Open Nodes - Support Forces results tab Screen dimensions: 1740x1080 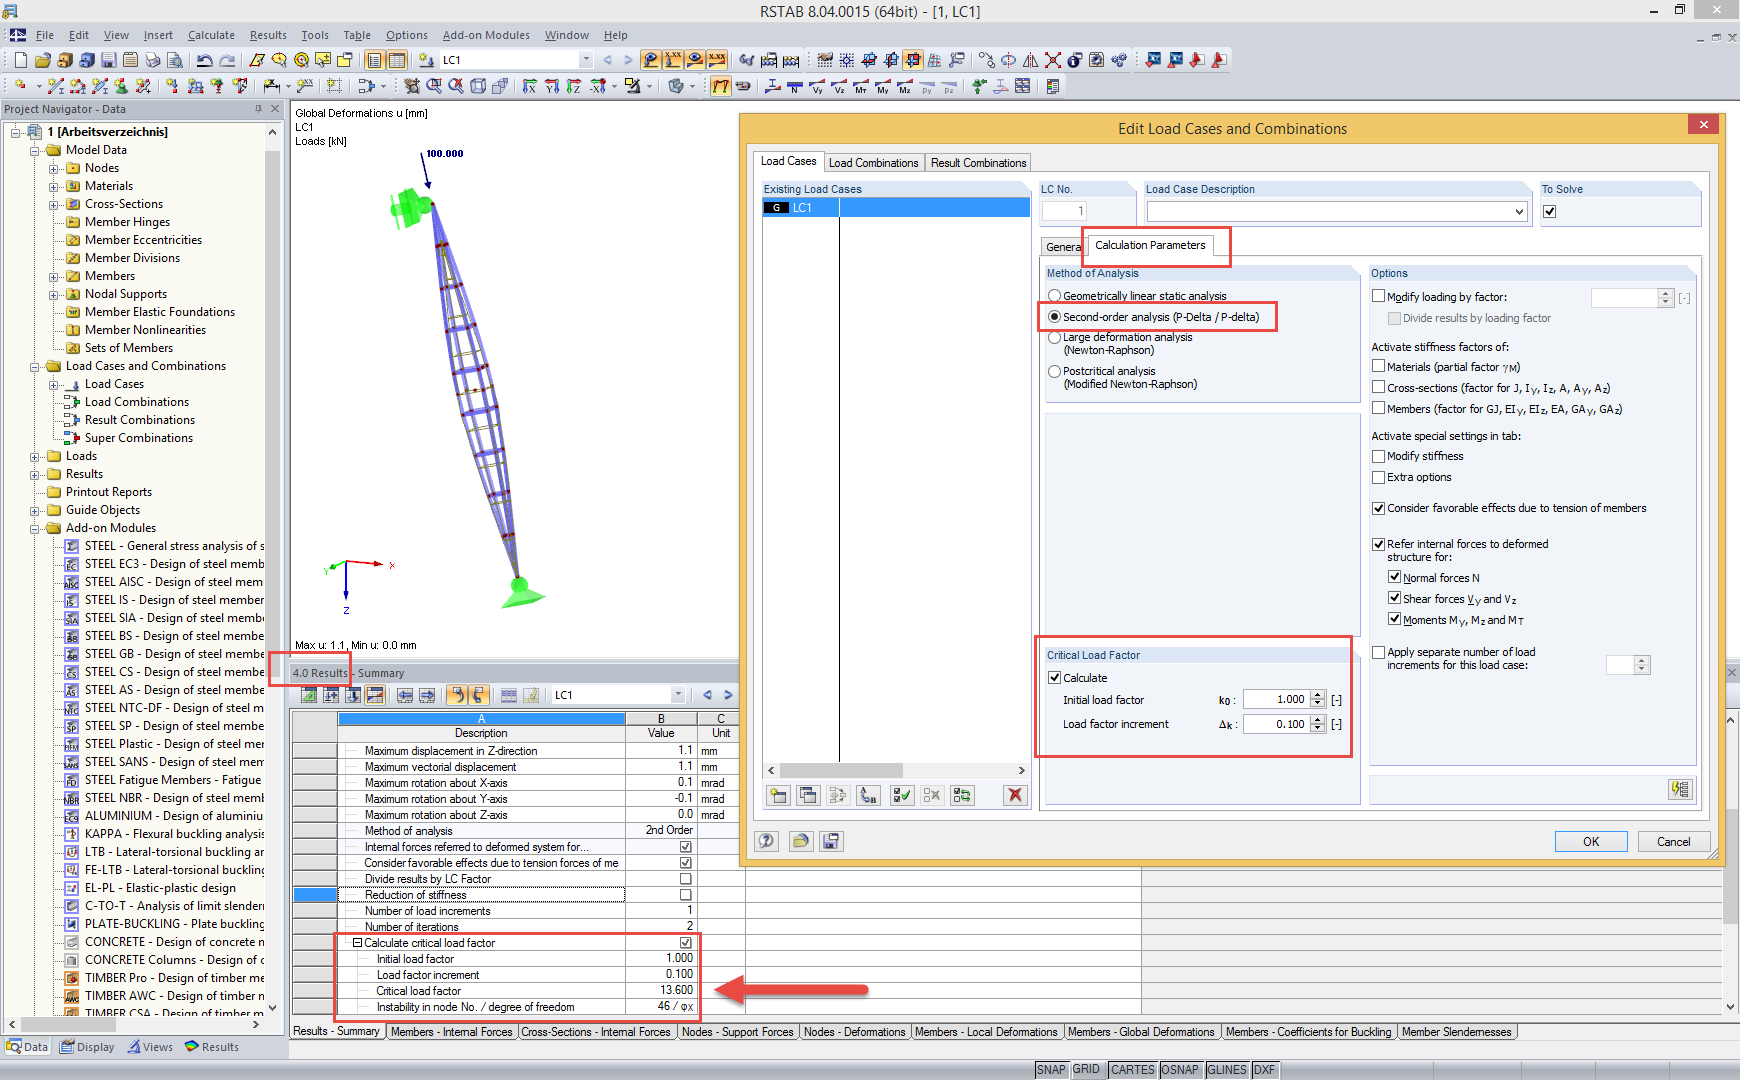[x=737, y=1032]
